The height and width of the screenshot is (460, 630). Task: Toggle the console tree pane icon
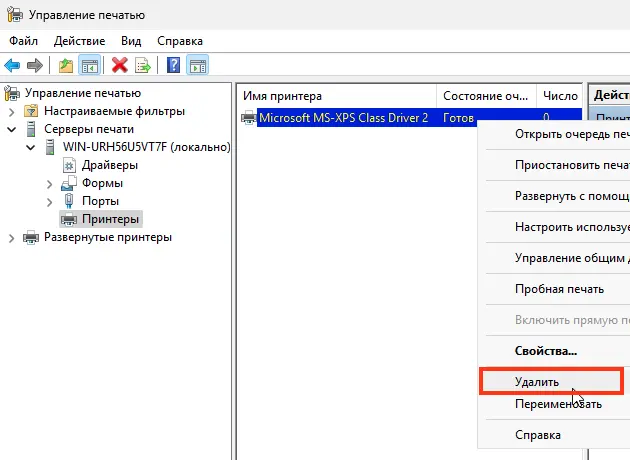tap(89, 65)
